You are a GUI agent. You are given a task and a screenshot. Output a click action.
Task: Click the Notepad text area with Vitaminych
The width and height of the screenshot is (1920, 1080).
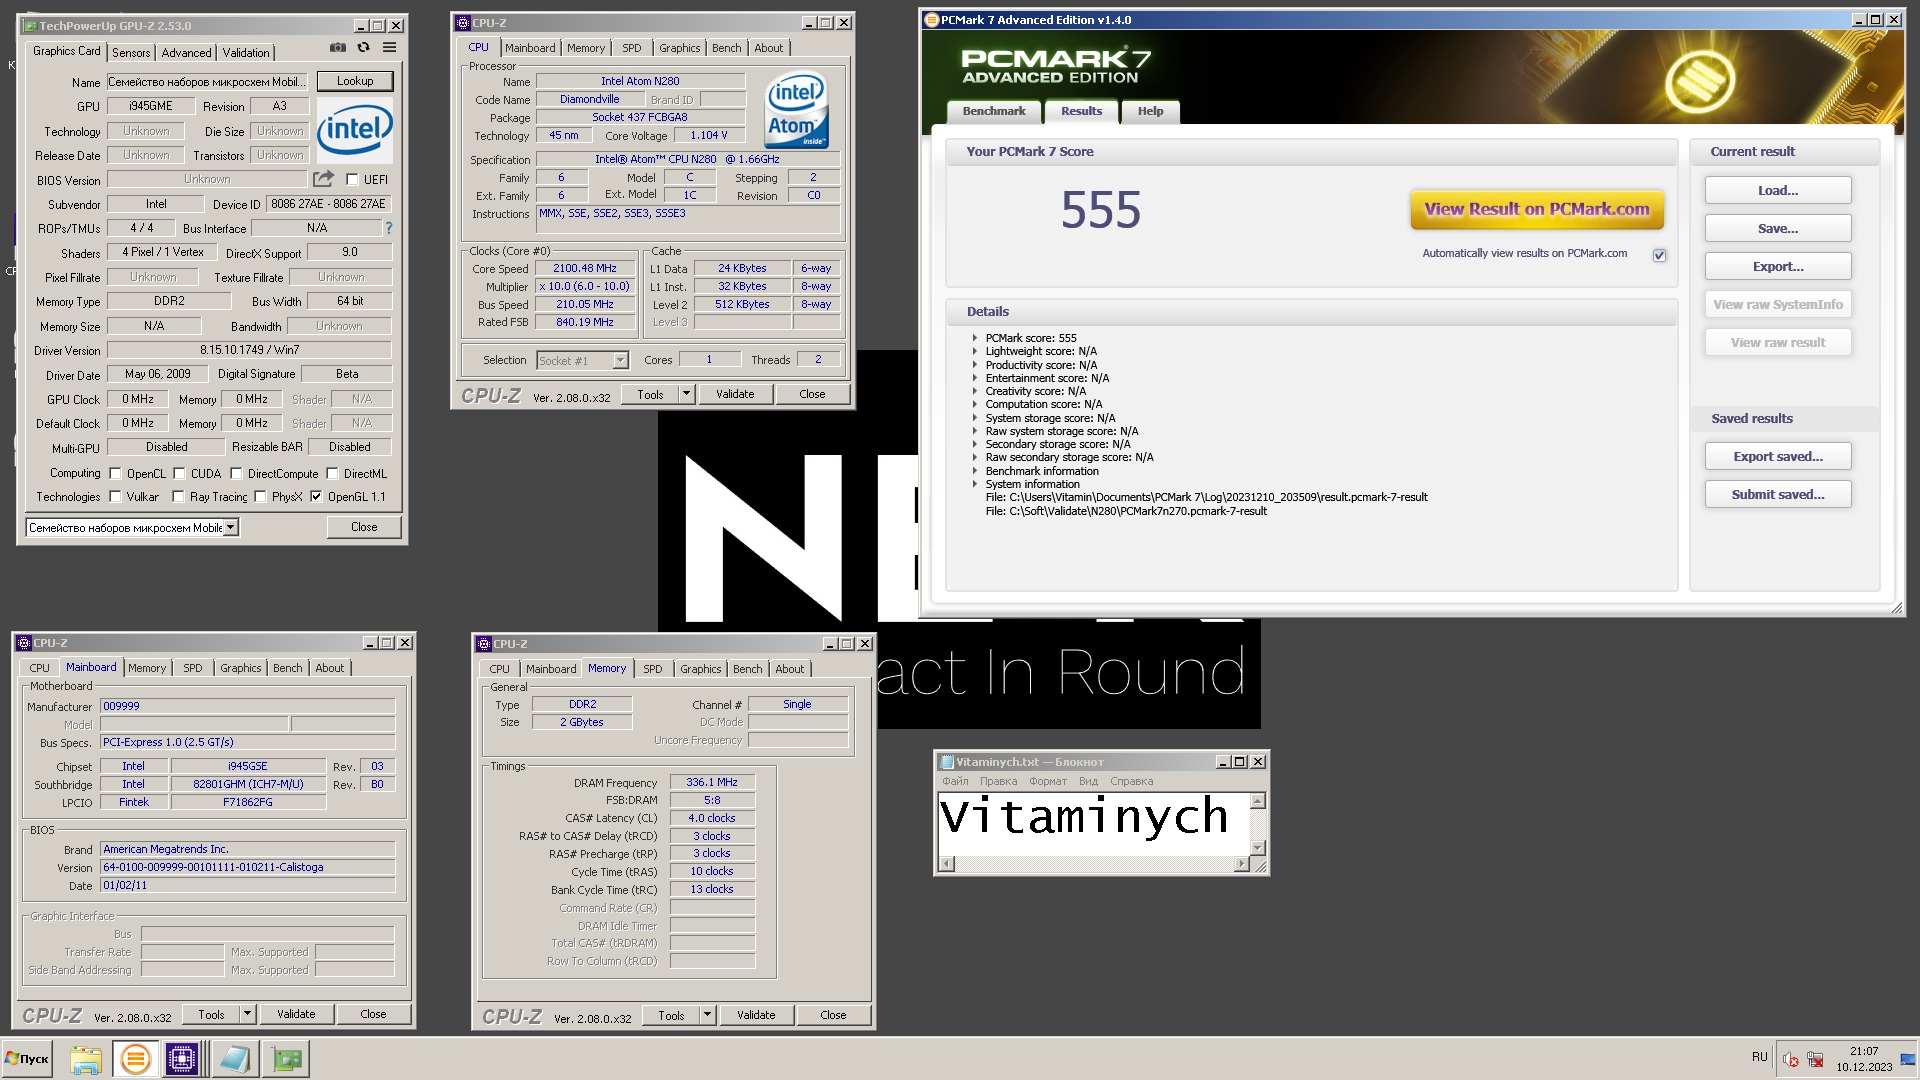tap(1094, 824)
